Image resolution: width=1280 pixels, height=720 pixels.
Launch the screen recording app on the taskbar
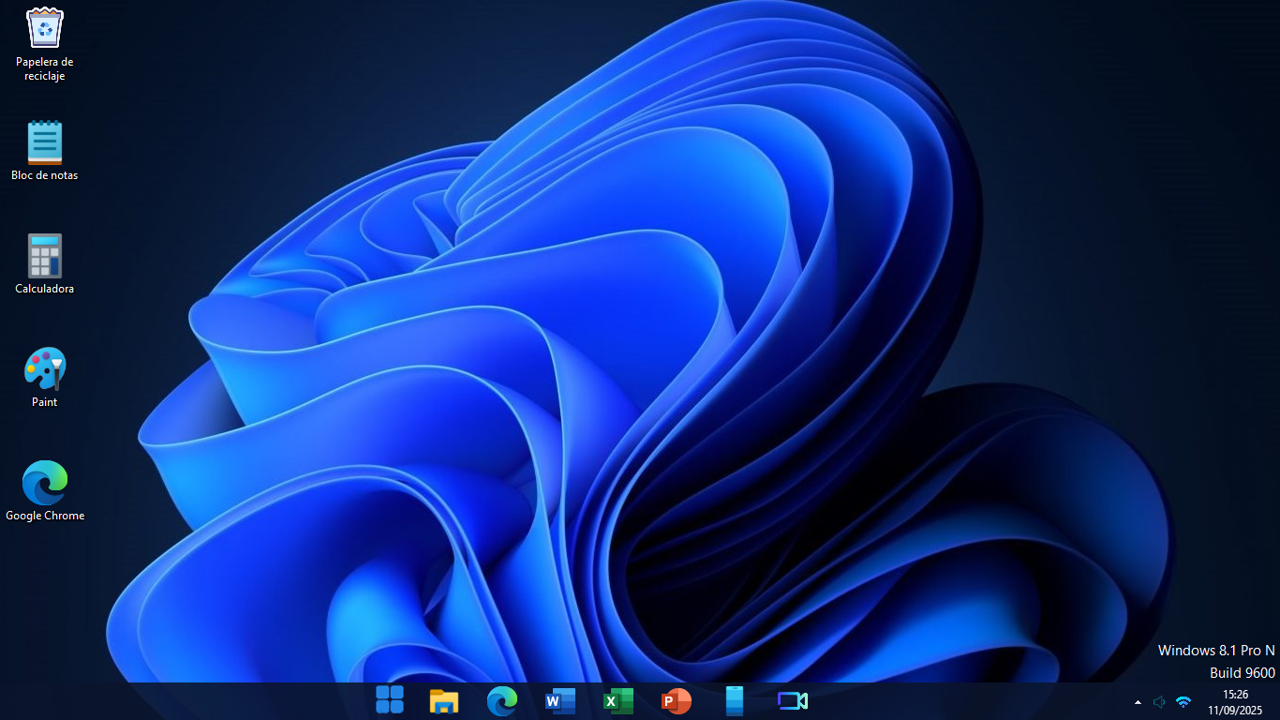tap(792, 701)
